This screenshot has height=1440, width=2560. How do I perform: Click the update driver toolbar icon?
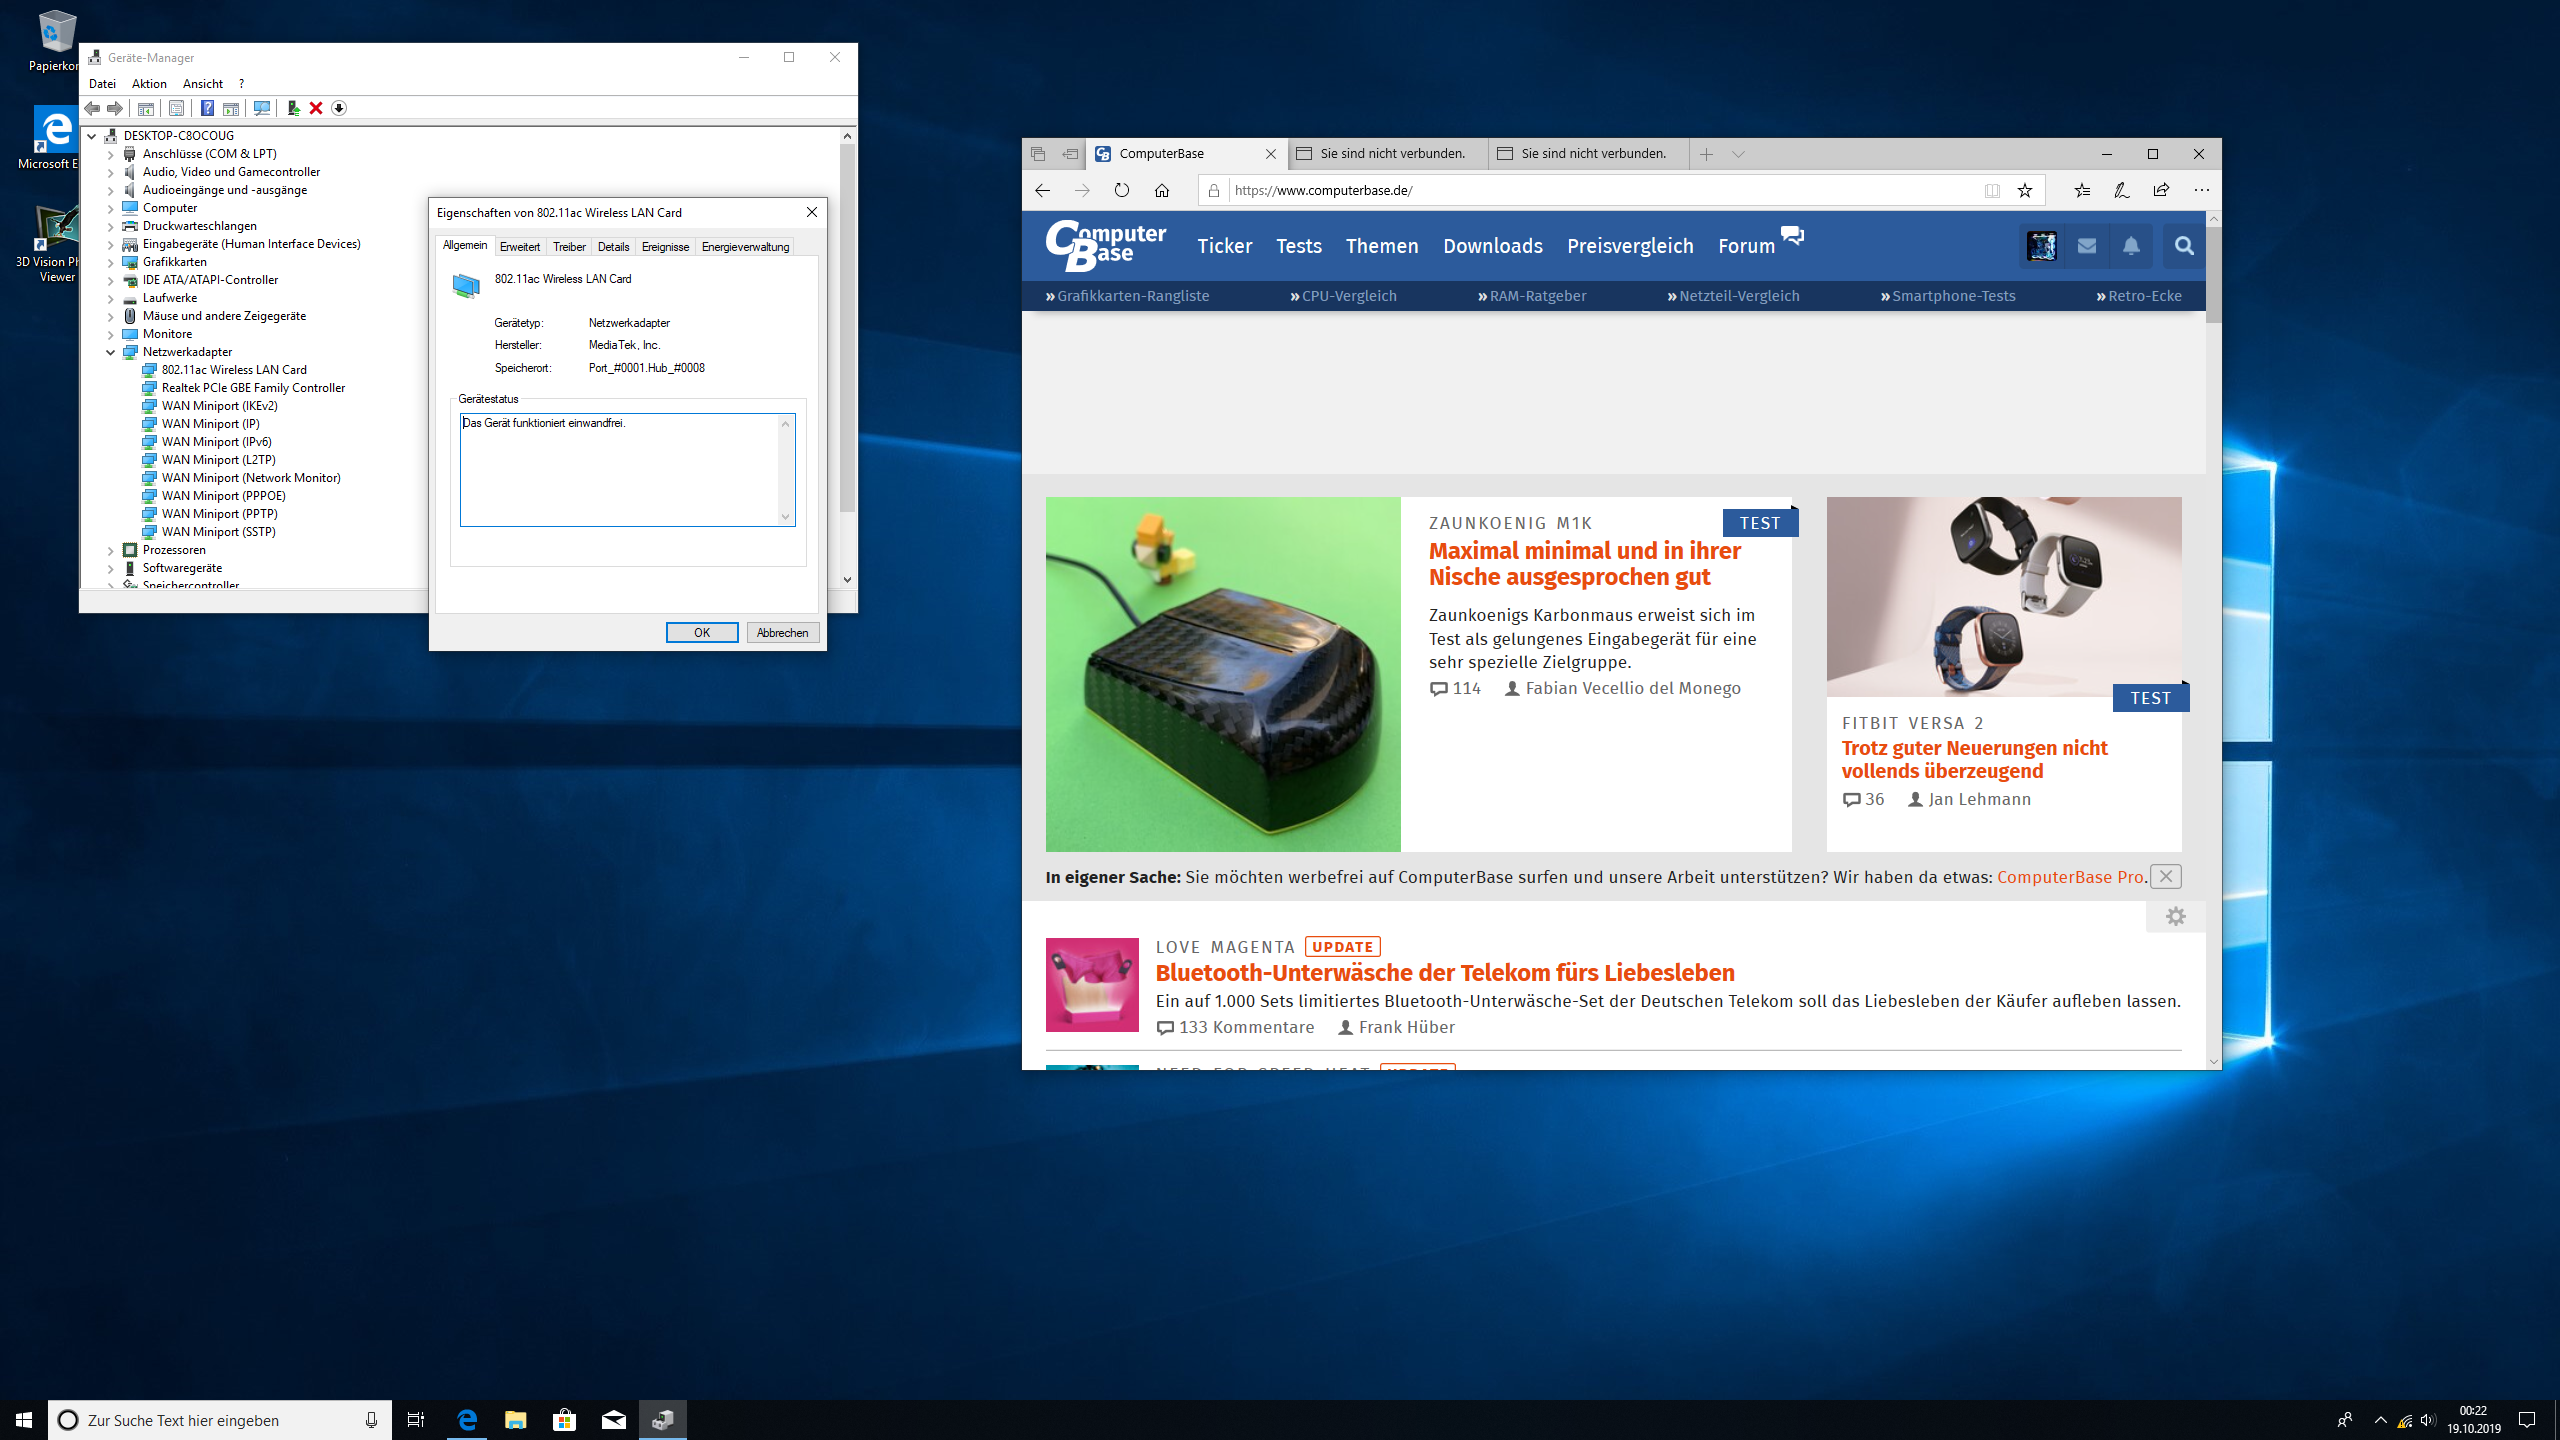coord(293,108)
